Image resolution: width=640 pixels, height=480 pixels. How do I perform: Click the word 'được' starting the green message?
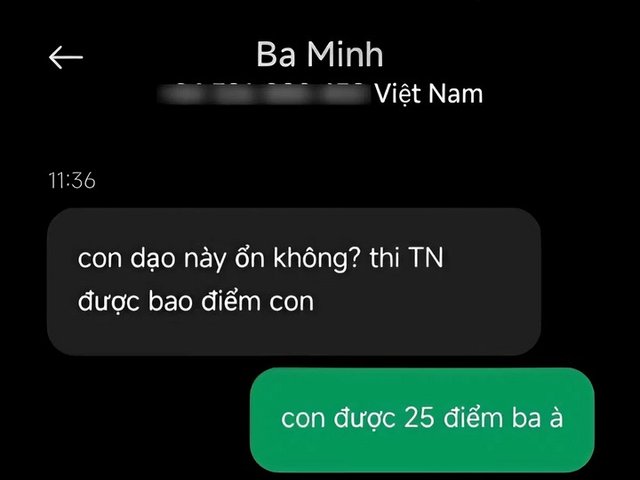pos(364,419)
